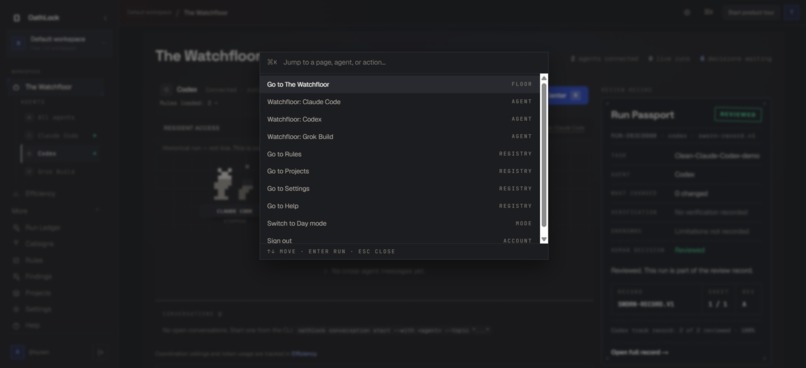Open the 'Open full record →' link

[x=639, y=353]
